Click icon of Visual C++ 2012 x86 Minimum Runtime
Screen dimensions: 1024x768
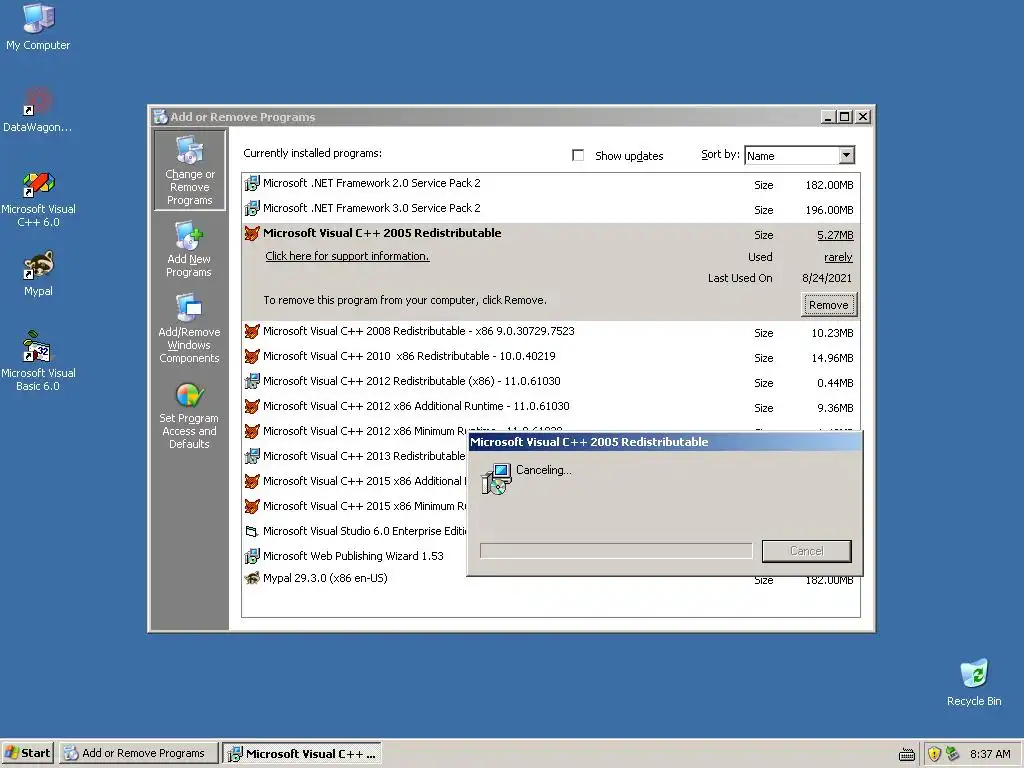[252, 431]
